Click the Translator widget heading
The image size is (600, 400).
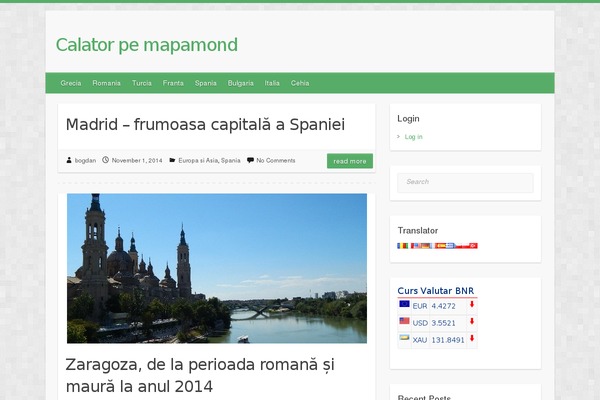417,230
